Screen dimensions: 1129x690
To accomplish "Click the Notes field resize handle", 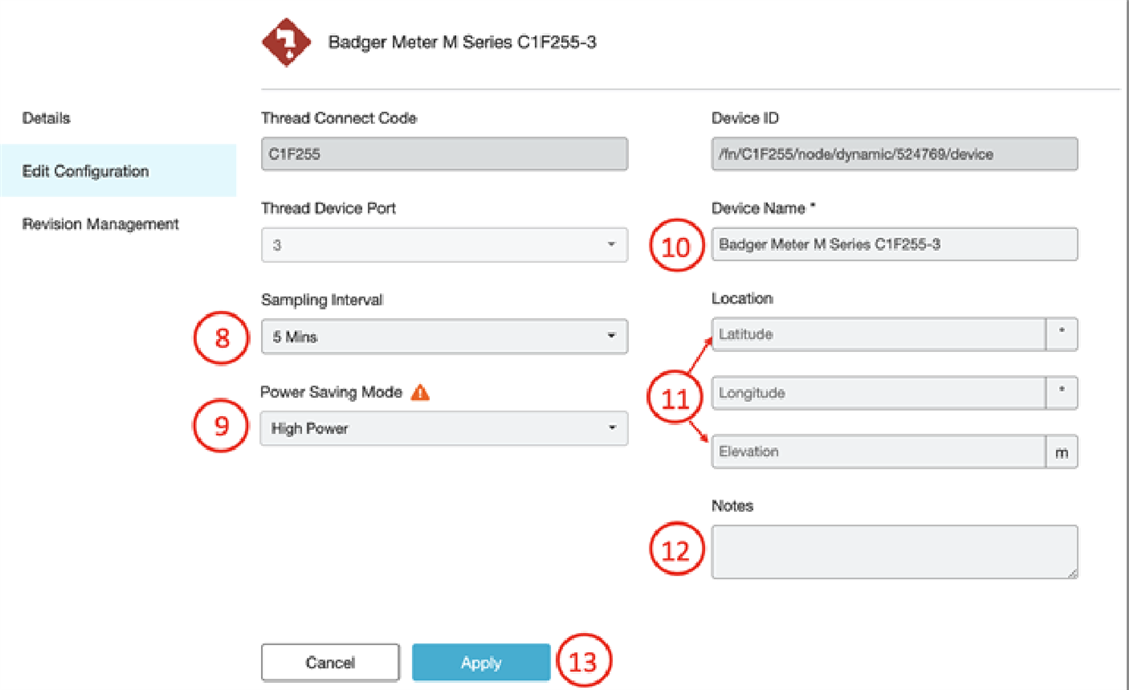I will 1072,573.
